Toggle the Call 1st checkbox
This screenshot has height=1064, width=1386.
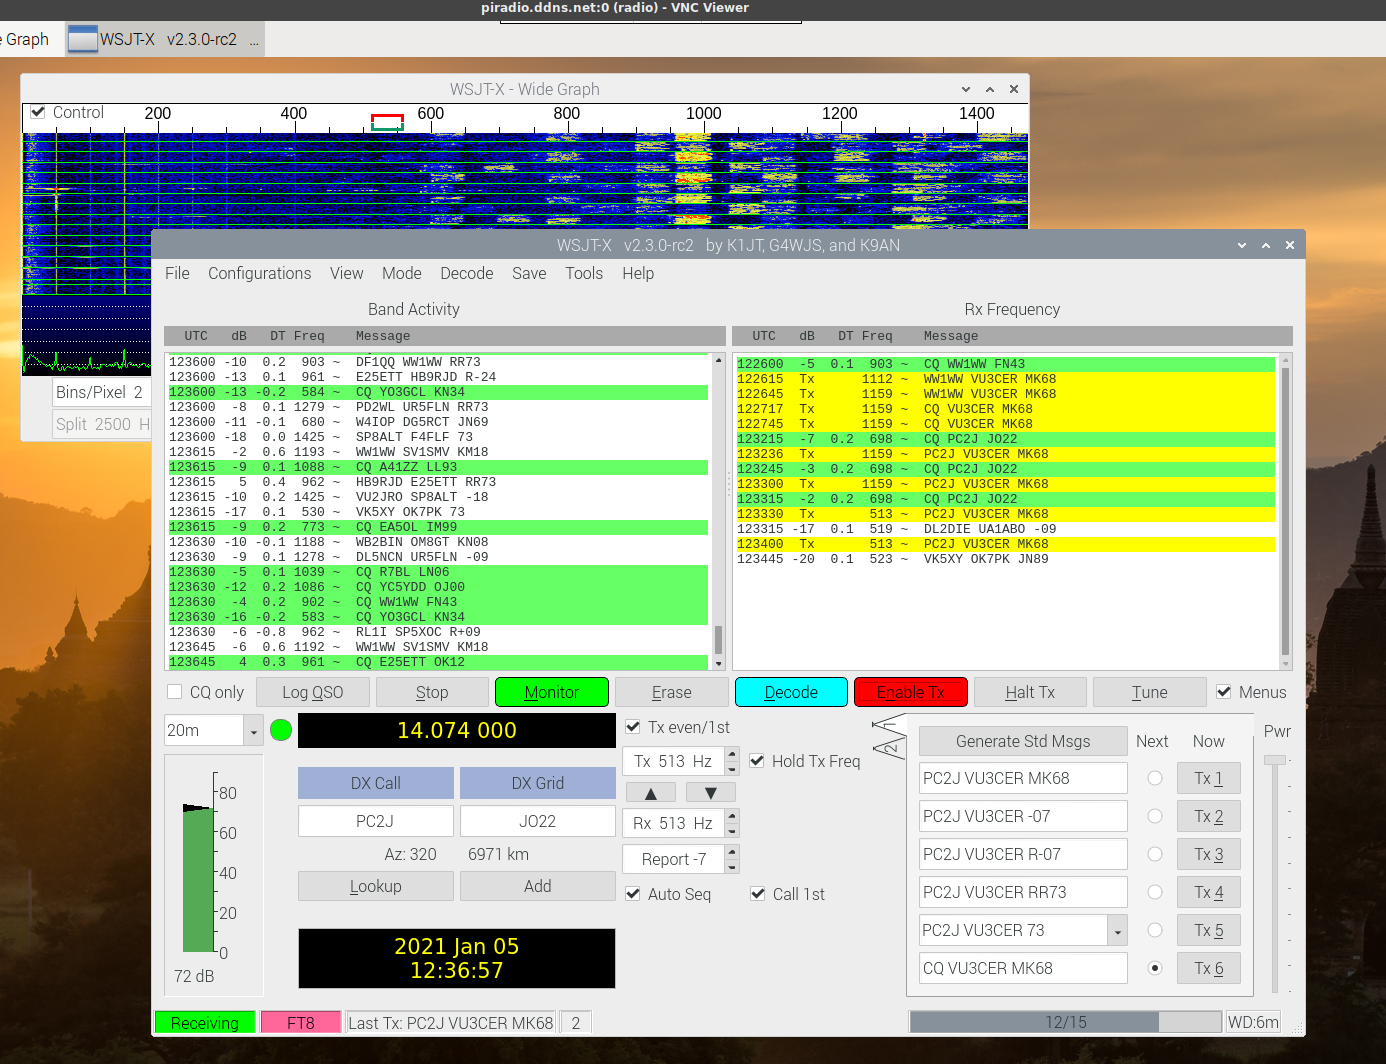tap(758, 894)
